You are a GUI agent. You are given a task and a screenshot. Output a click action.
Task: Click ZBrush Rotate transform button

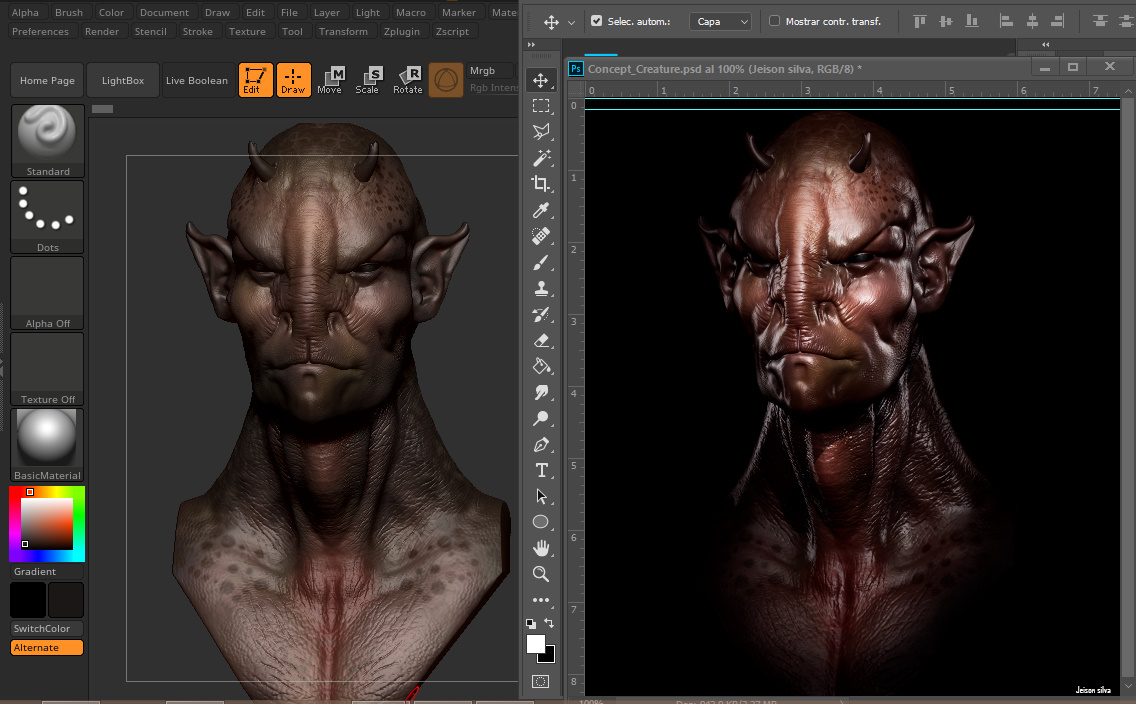point(407,80)
